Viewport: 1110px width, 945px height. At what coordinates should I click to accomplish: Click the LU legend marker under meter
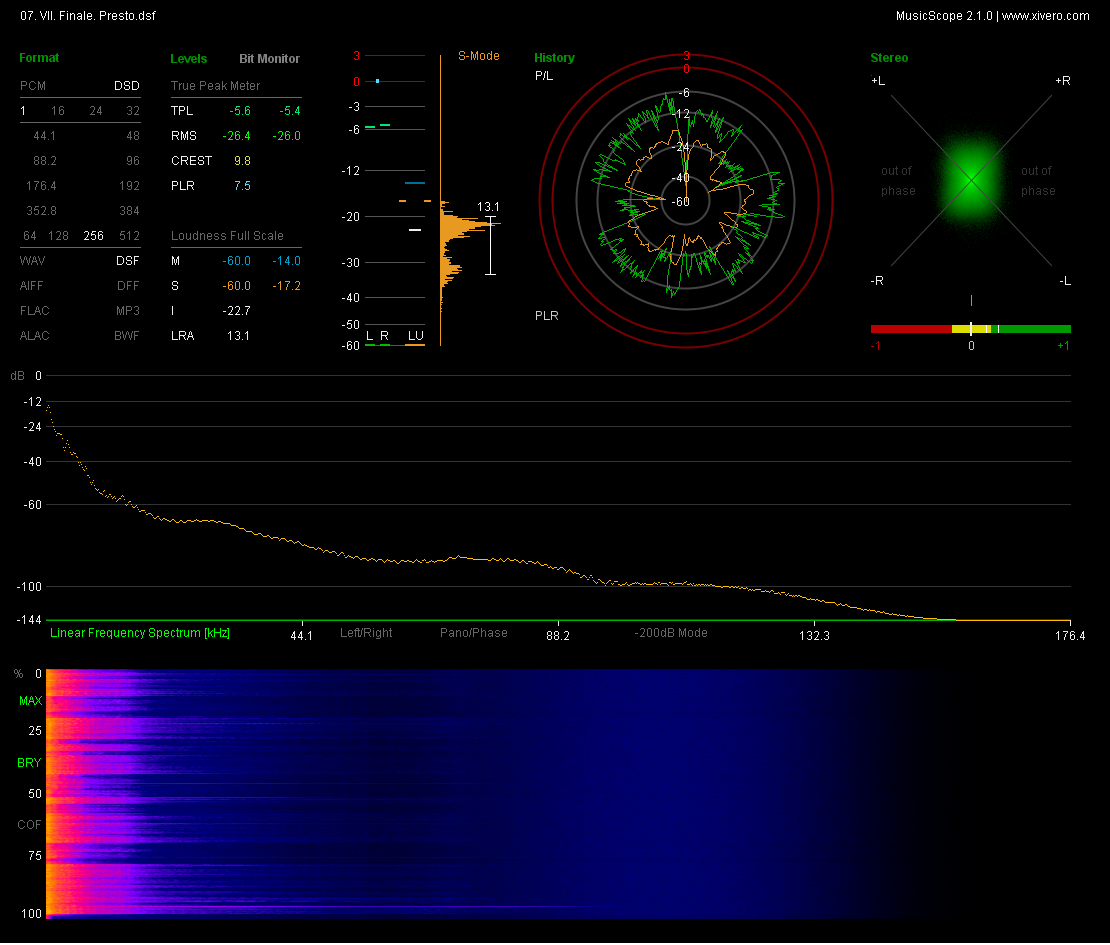pos(415,336)
